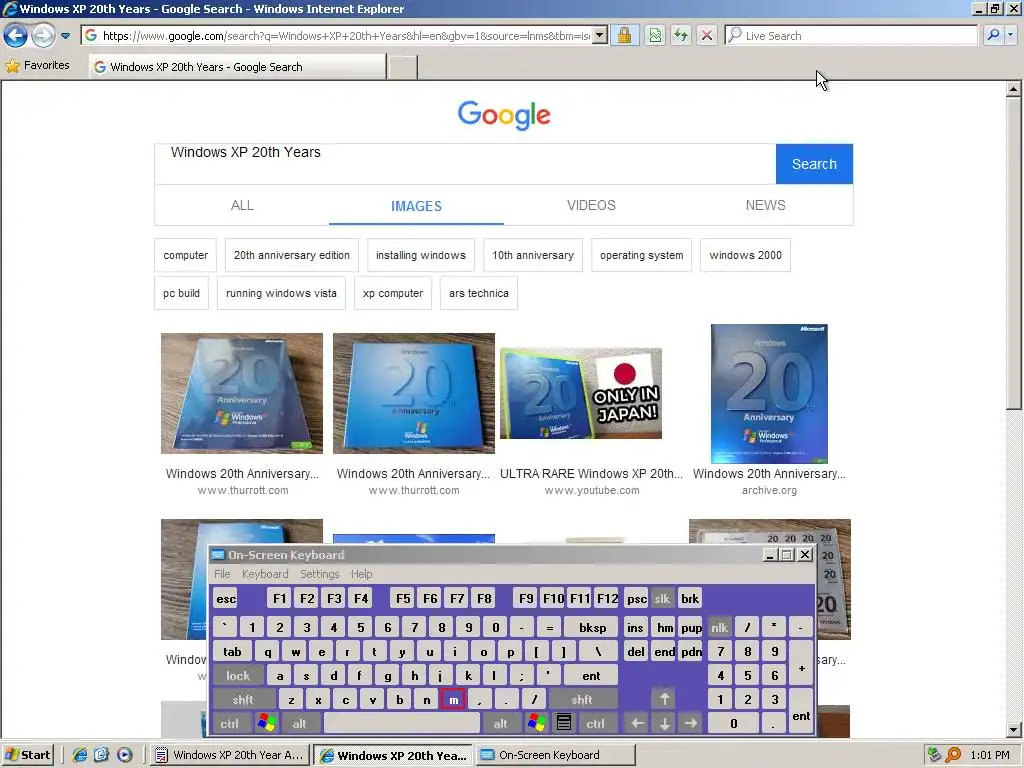The height and width of the screenshot is (768, 1024).
Task: Select the Google Search browser tab
Action: coord(237,67)
